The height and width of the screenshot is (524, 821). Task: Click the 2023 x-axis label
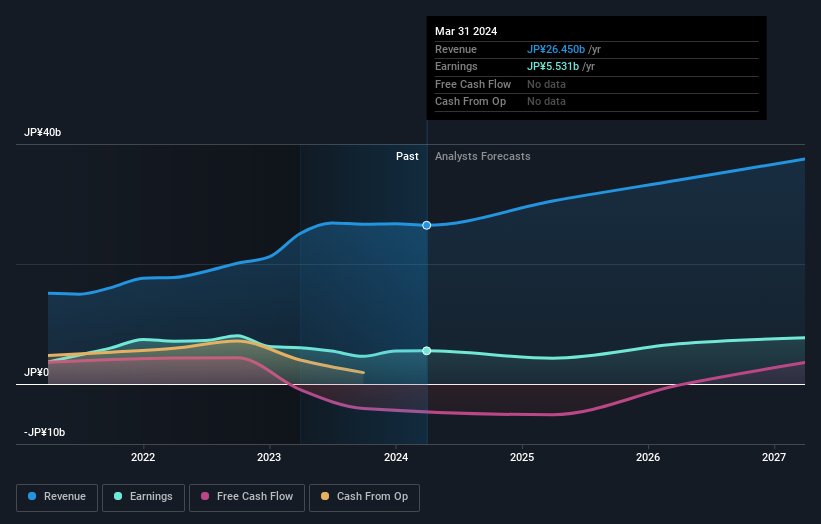269,457
